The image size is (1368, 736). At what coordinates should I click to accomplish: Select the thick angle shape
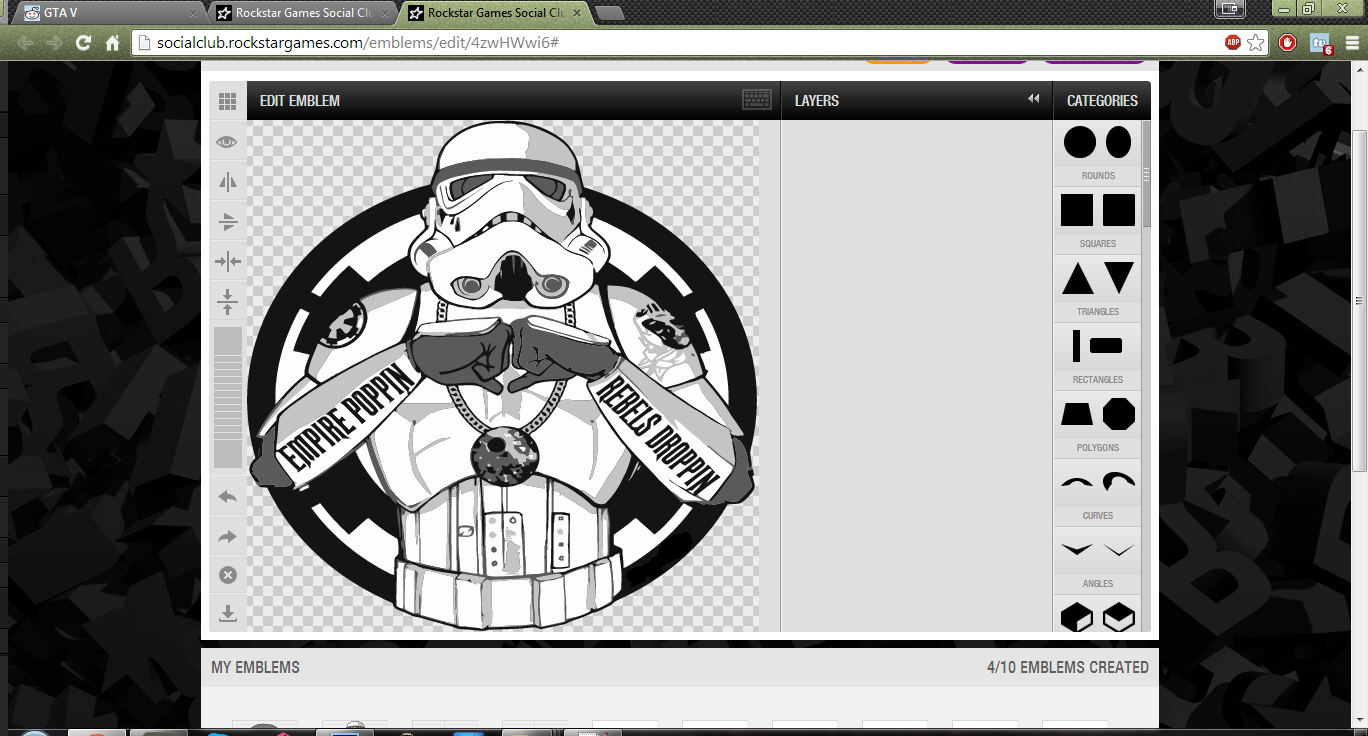click(1077, 549)
